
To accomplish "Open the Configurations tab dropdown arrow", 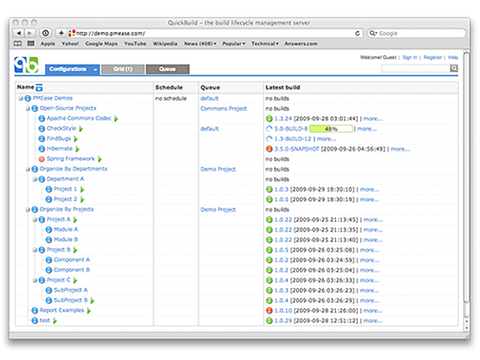I will tap(95, 69).
